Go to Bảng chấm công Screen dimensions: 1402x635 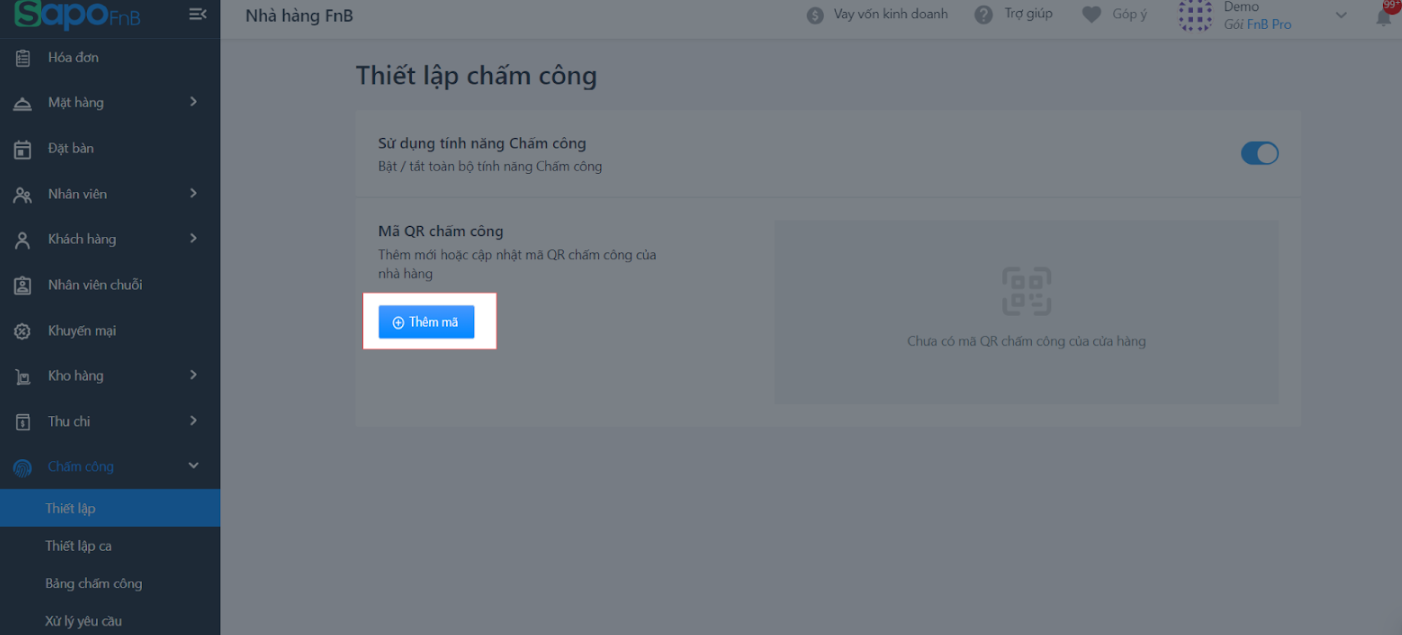[x=94, y=583]
